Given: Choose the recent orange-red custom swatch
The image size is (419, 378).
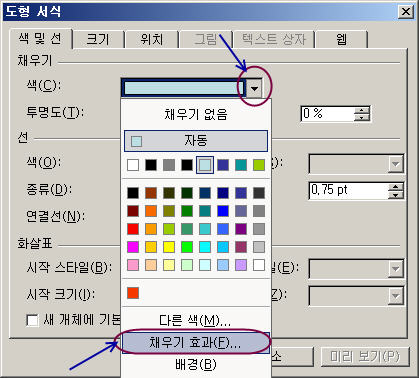Looking at the screenshot, I should pyautogui.click(x=133, y=293).
